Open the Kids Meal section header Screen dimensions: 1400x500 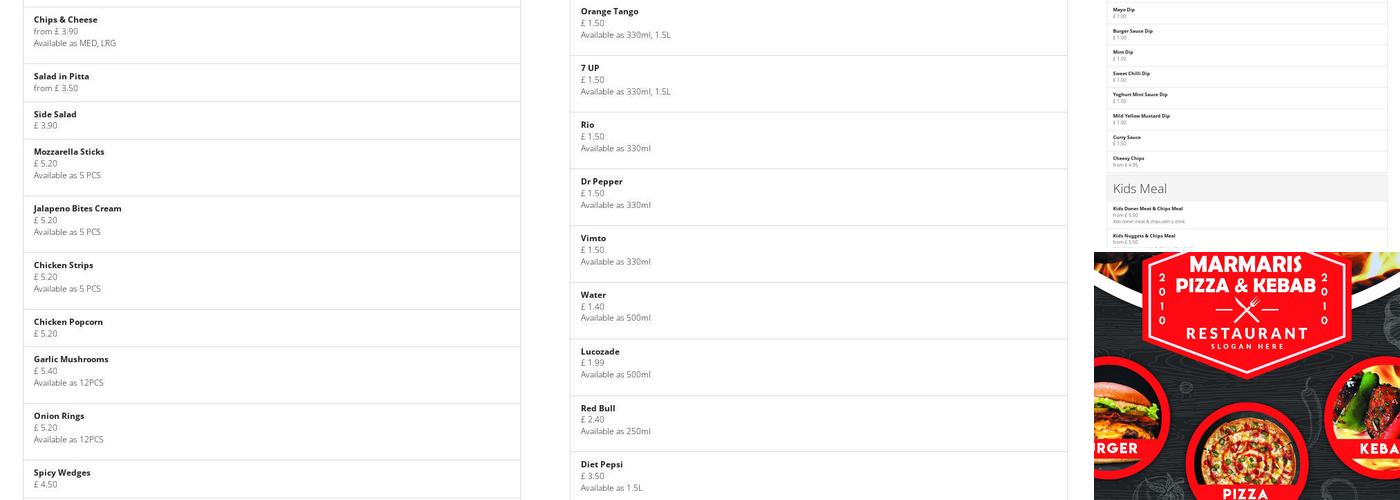1140,188
